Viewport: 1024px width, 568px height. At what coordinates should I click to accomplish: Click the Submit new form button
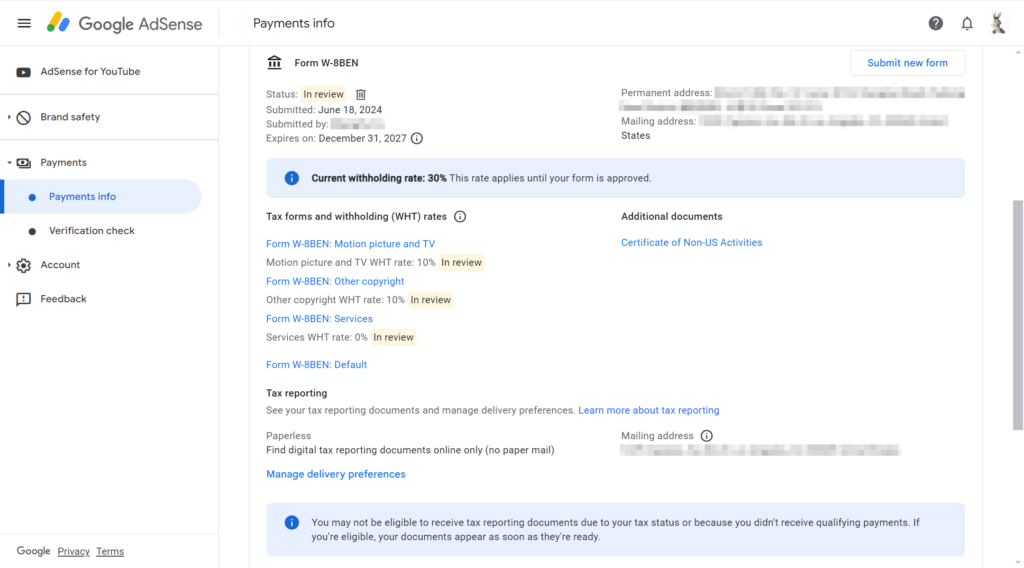coord(907,63)
